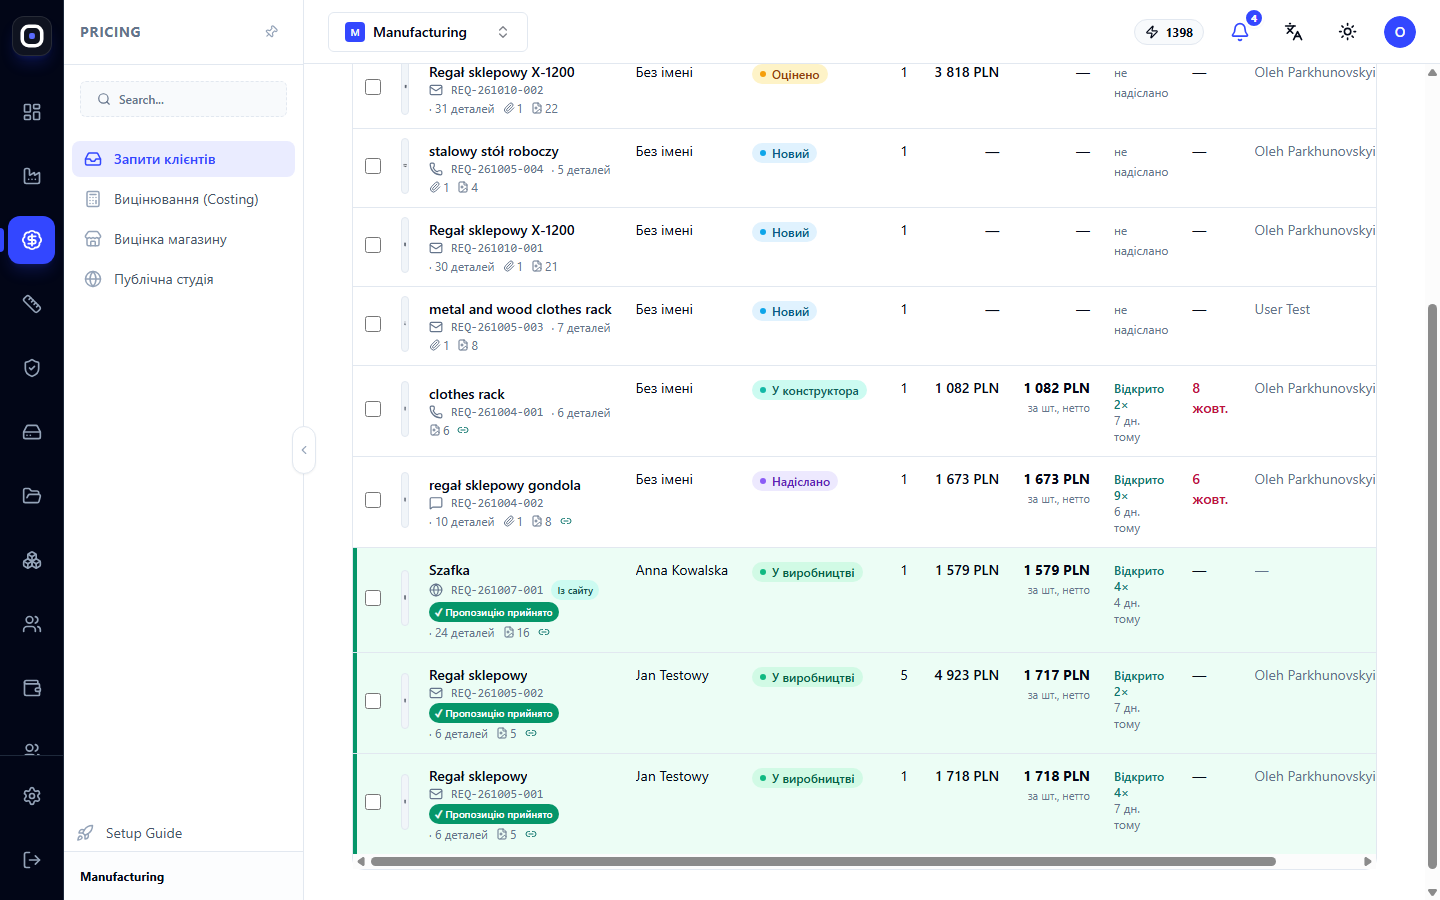Click the table's right scroll arrow
Viewport: 1440px width, 900px height.
tap(1368, 861)
